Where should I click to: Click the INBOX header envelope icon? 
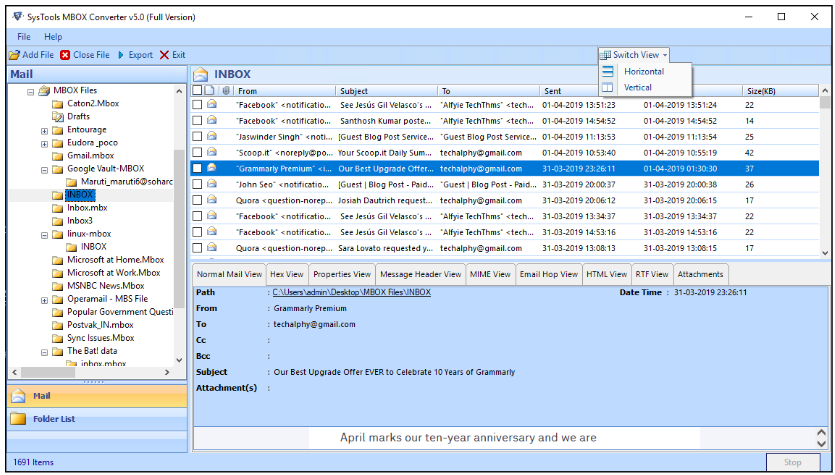[201, 74]
